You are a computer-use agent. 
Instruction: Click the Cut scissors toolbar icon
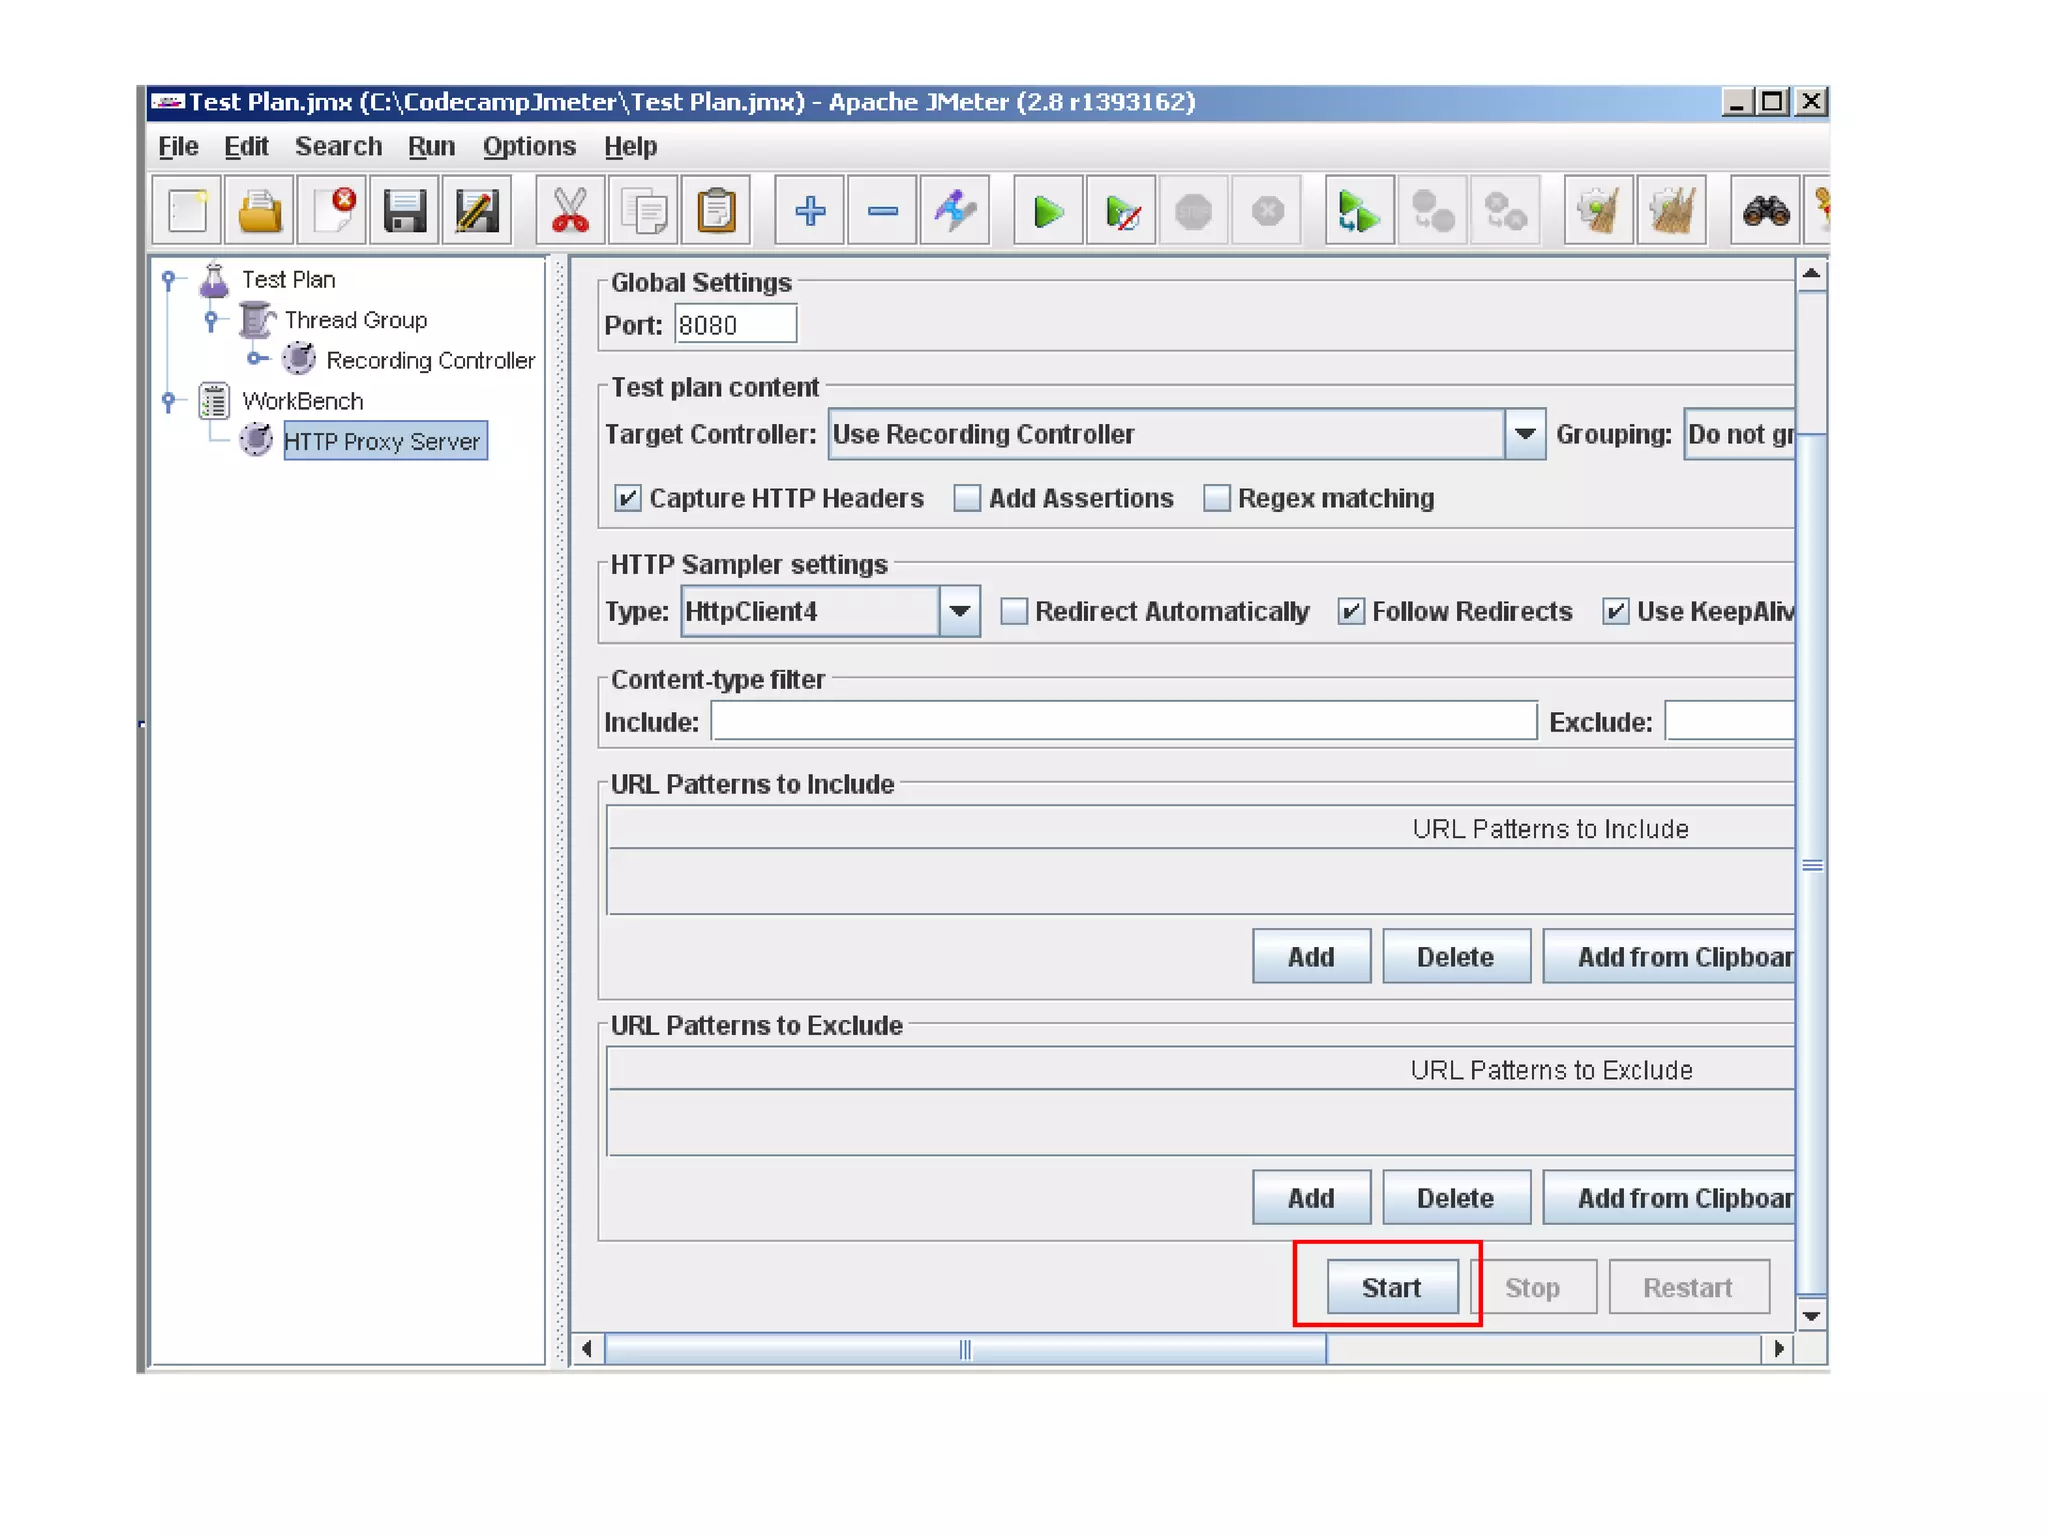(x=570, y=211)
